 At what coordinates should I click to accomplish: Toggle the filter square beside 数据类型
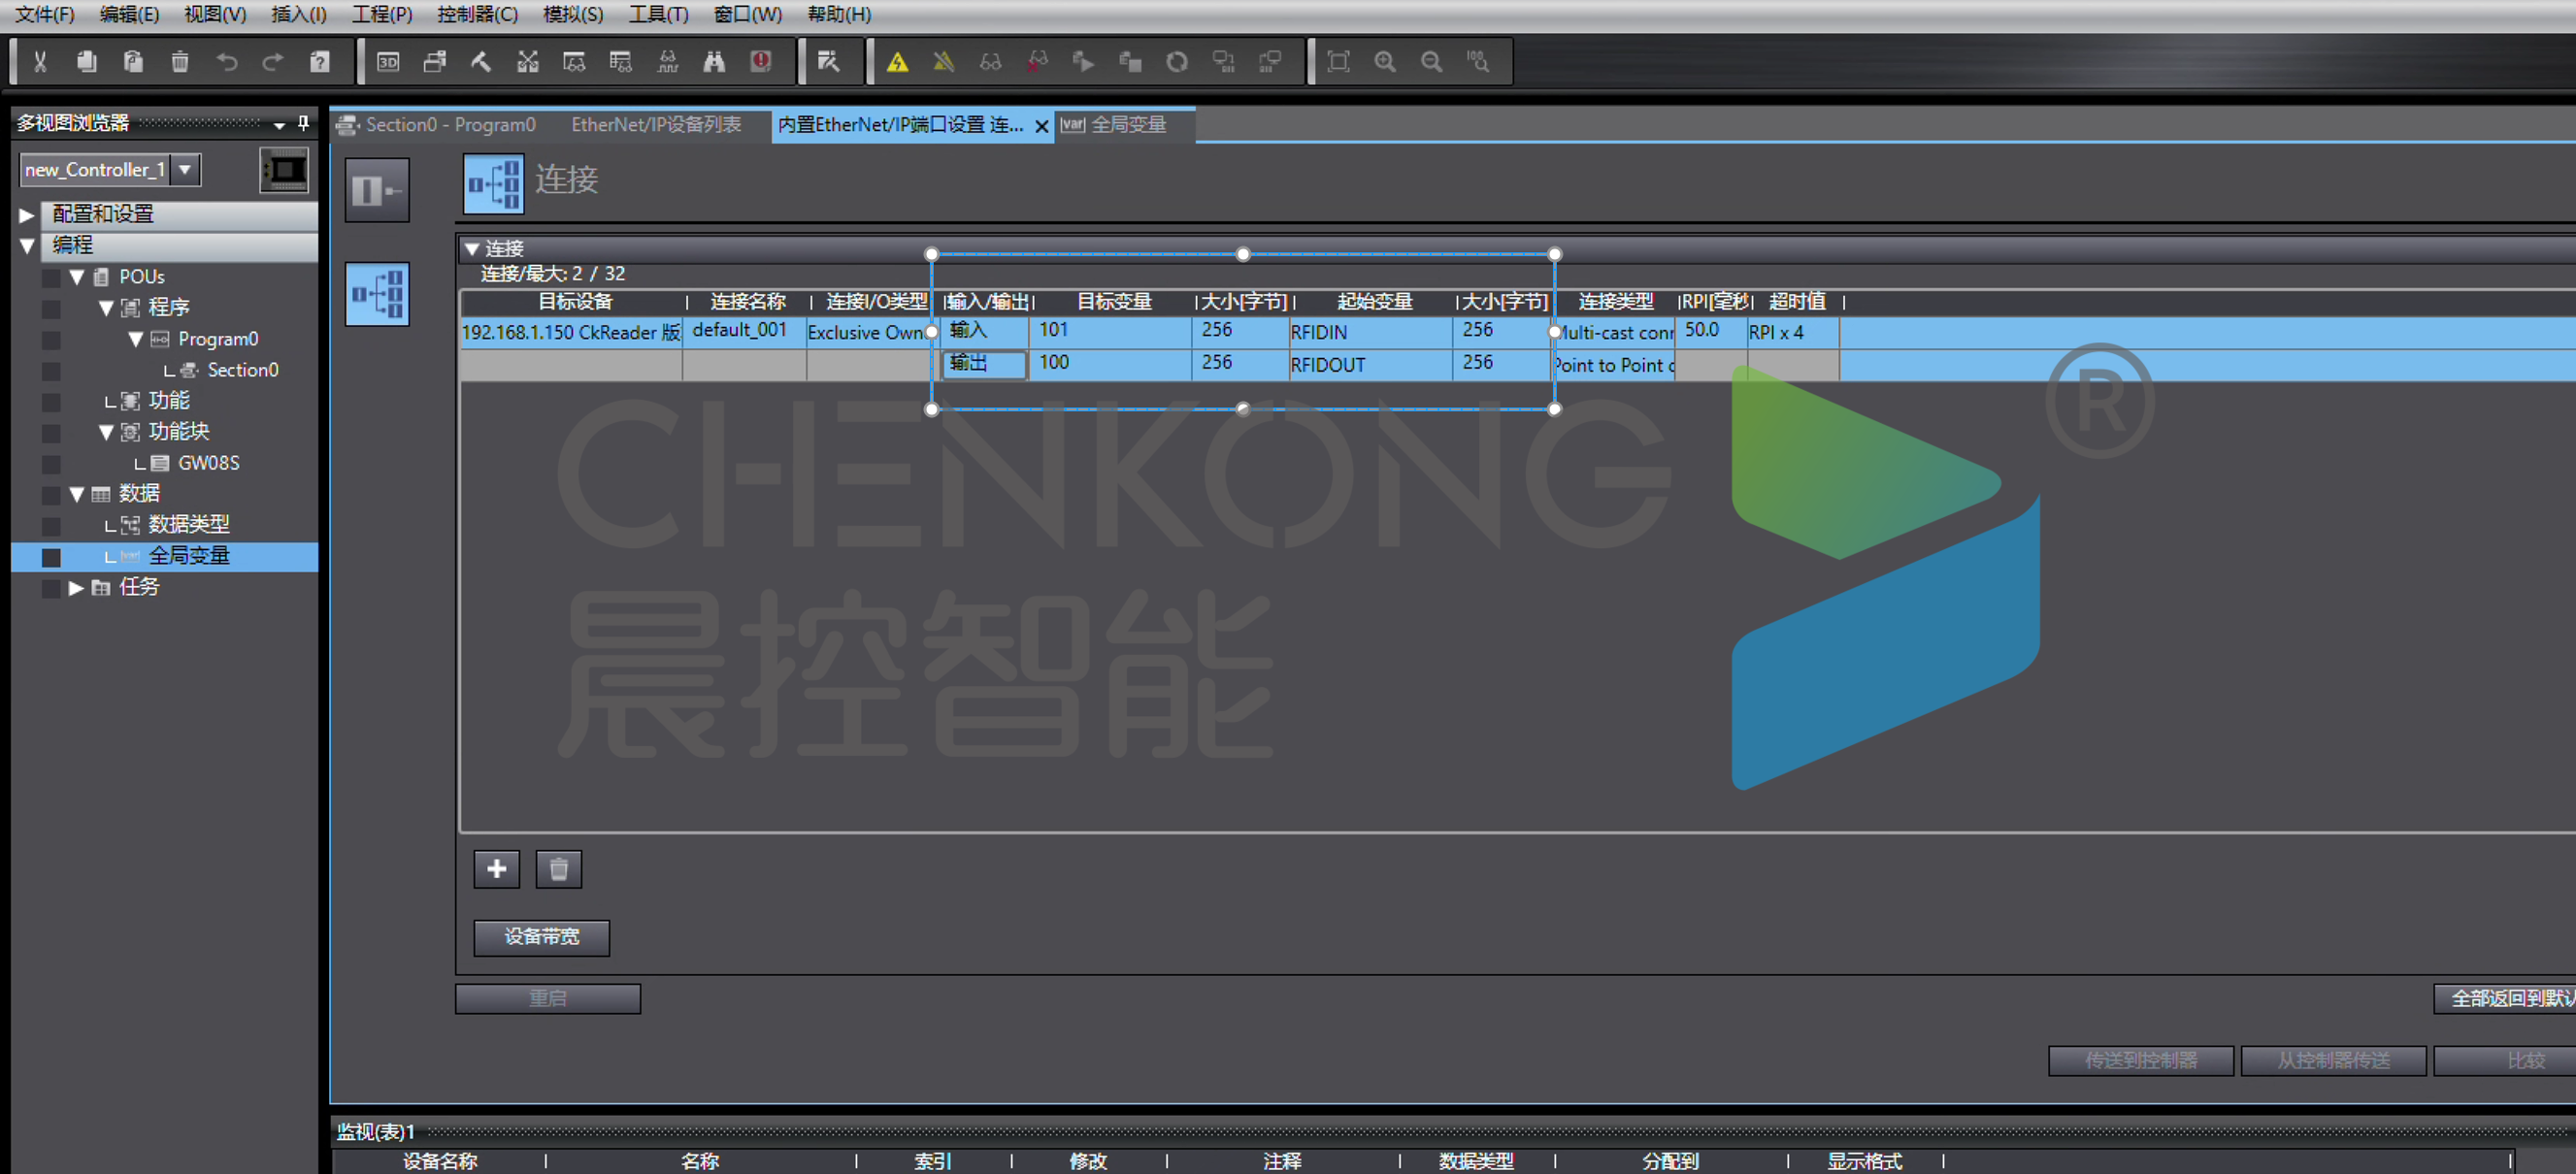point(51,526)
